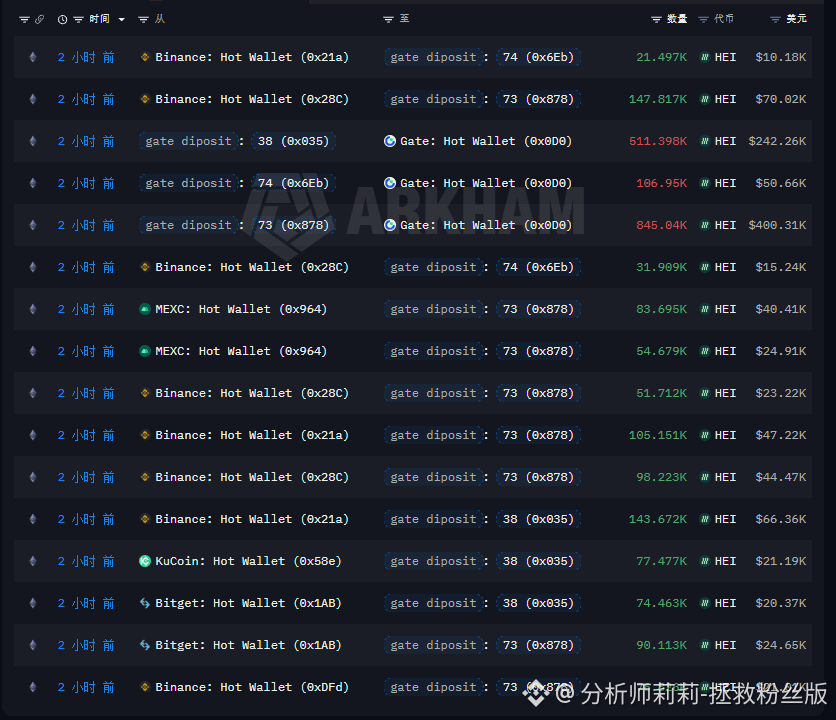The image size is (836, 720).
Task: Click the Ethereum icon in the 21.497K row
Action: coord(33,57)
